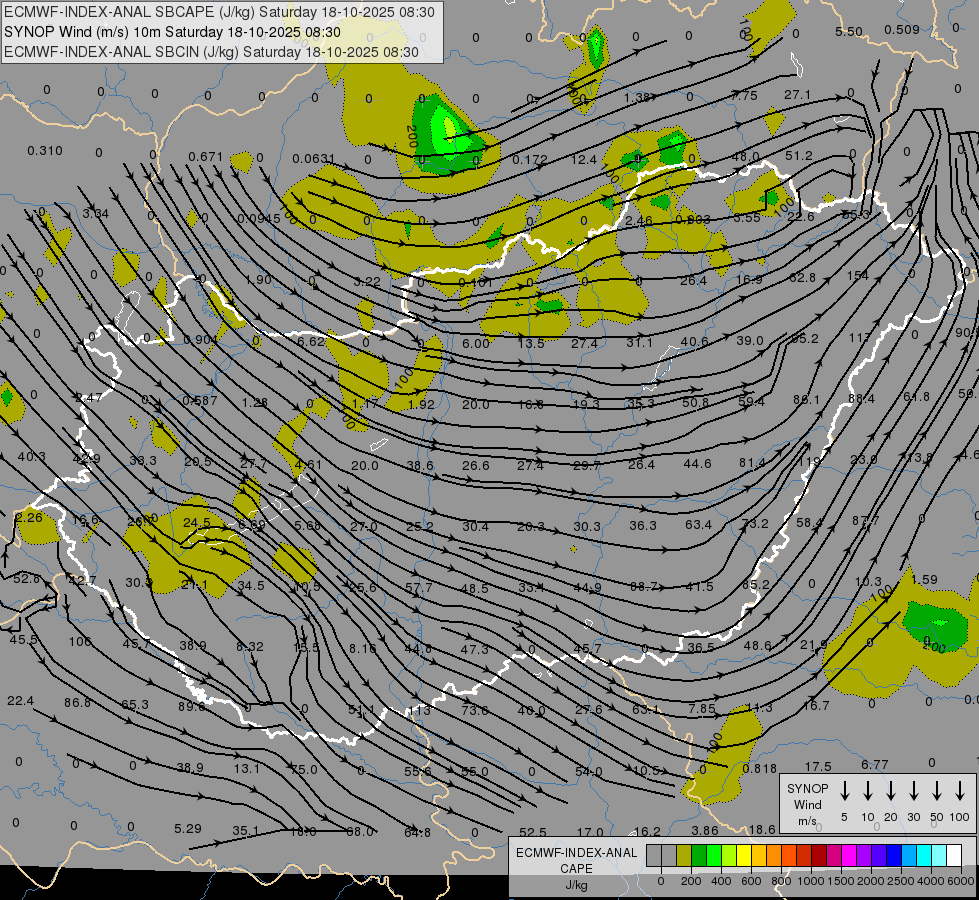Image resolution: width=979 pixels, height=900 pixels.
Task: Click the map value 0.0631
Action: 313,159
